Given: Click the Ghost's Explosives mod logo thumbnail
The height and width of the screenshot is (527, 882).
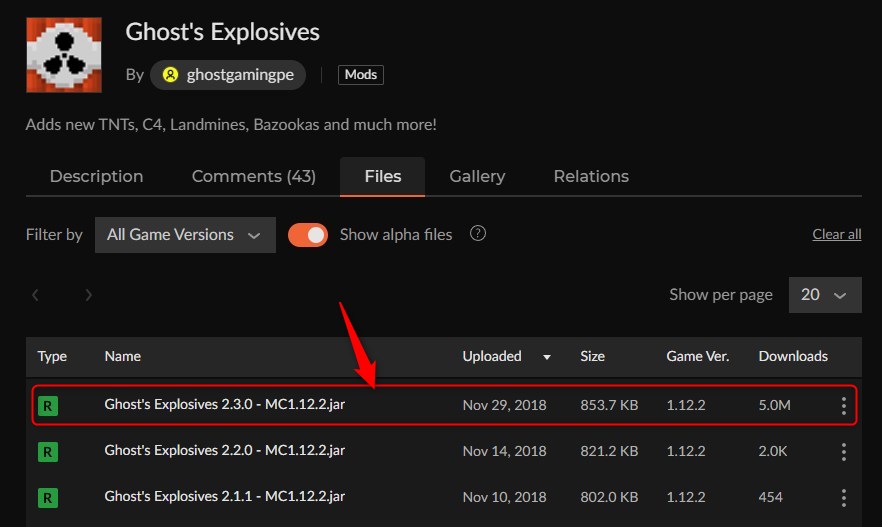Looking at the screenshot, I should pos(64,55).
